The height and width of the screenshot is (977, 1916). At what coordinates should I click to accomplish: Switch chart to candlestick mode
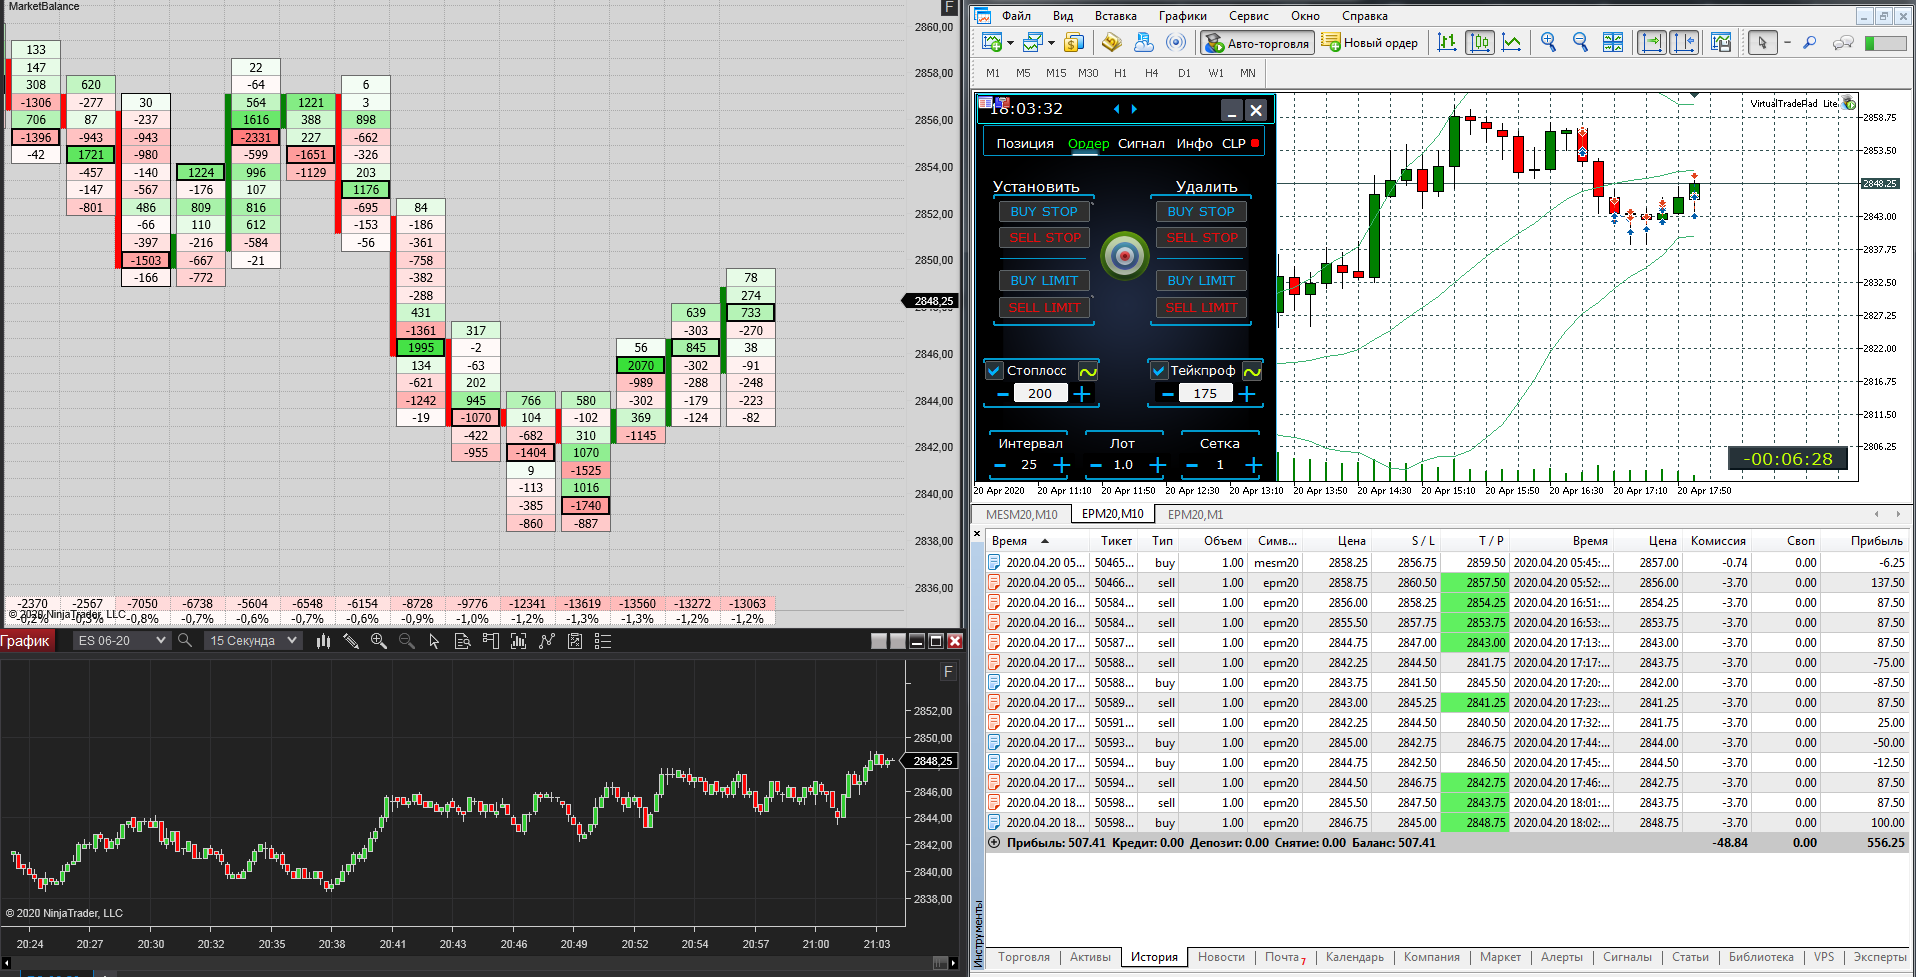pyautogui.click(x=1479, y=42)
